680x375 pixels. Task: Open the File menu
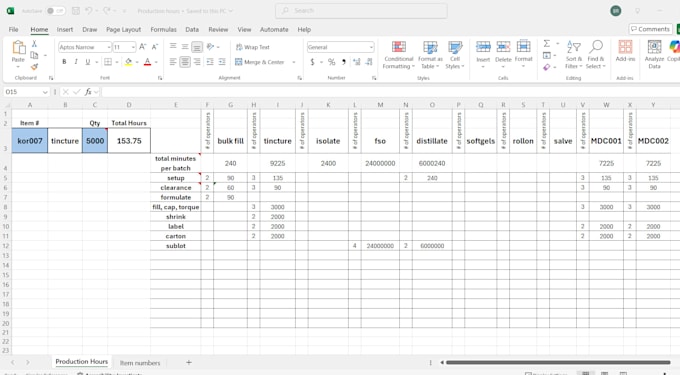tap(13, 29)
